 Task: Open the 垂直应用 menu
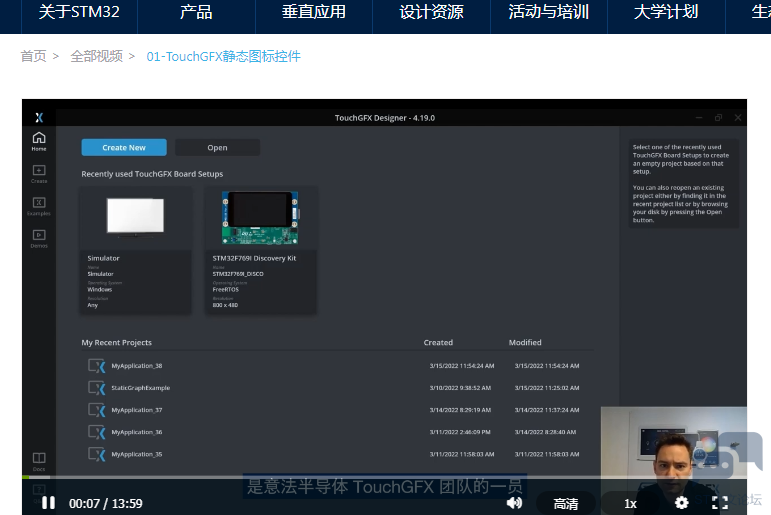pos(314,12)
